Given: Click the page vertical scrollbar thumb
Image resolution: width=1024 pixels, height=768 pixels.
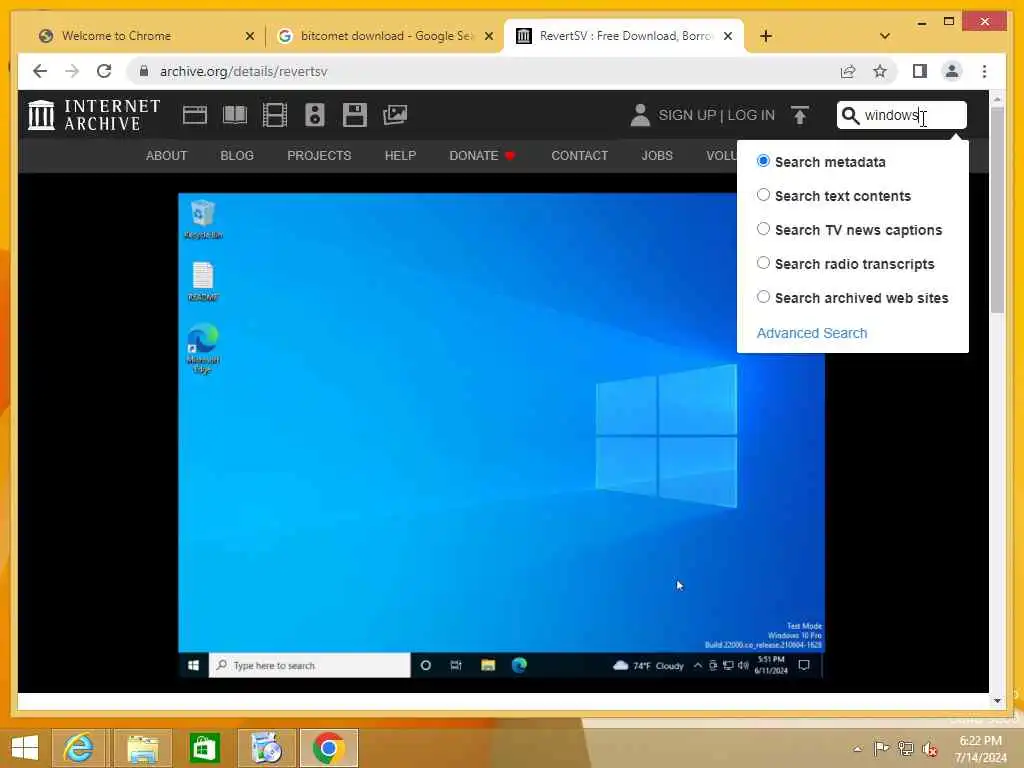Looking at the screenshot, I should pos(997,209).
